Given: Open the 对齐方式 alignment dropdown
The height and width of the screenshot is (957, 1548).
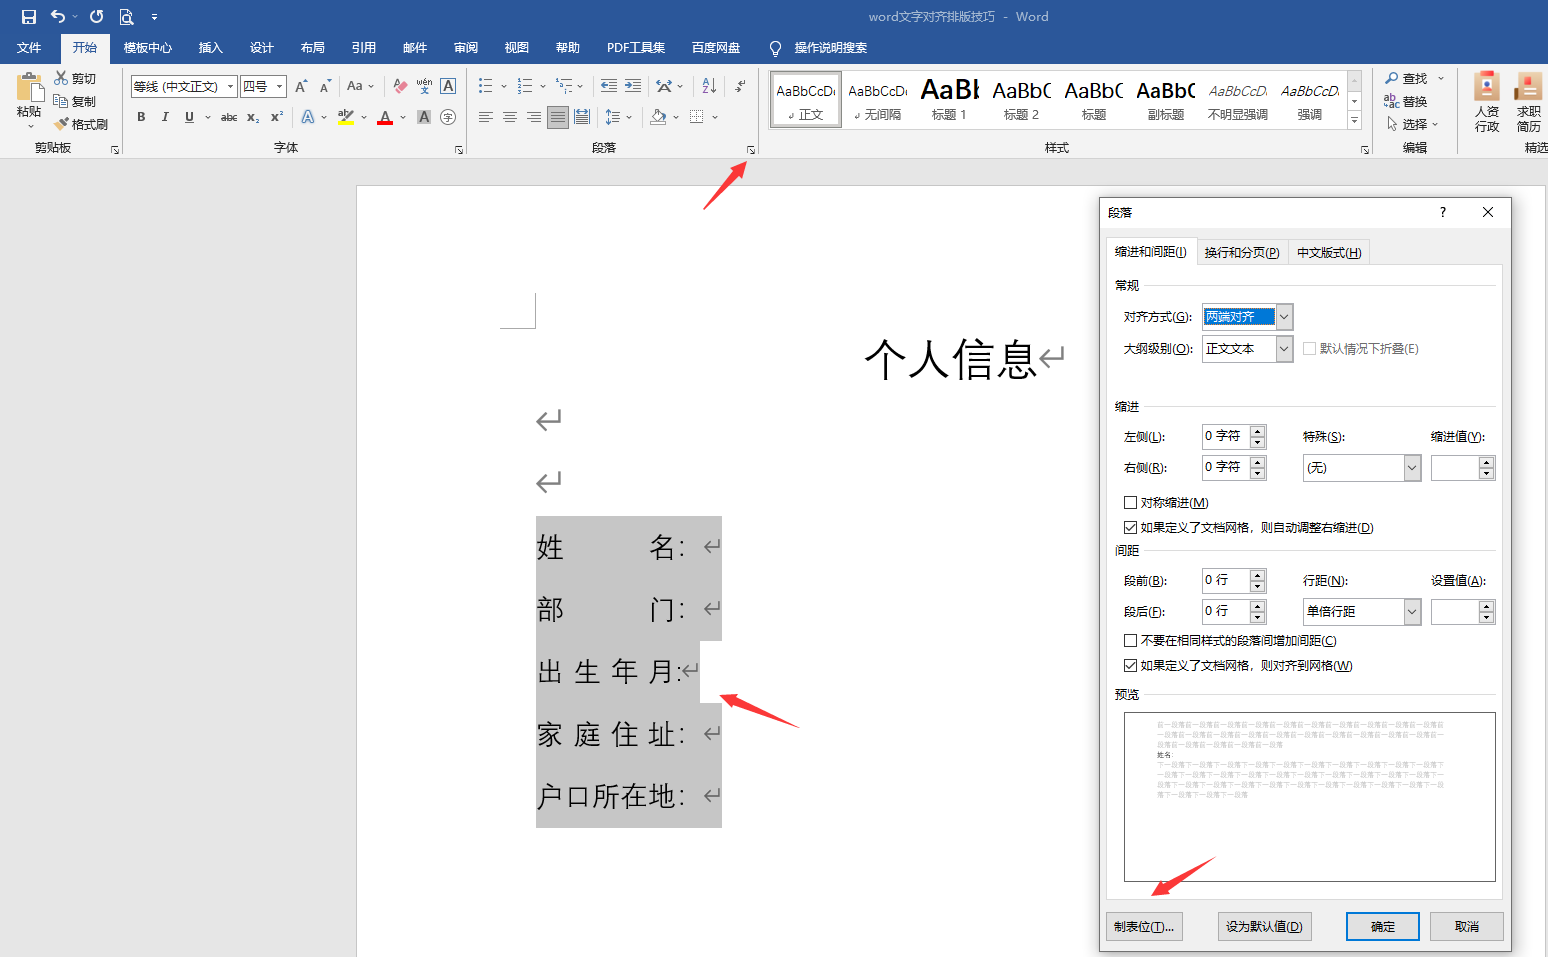Looking at the screenshot, I should click(x=1284, y=317).
